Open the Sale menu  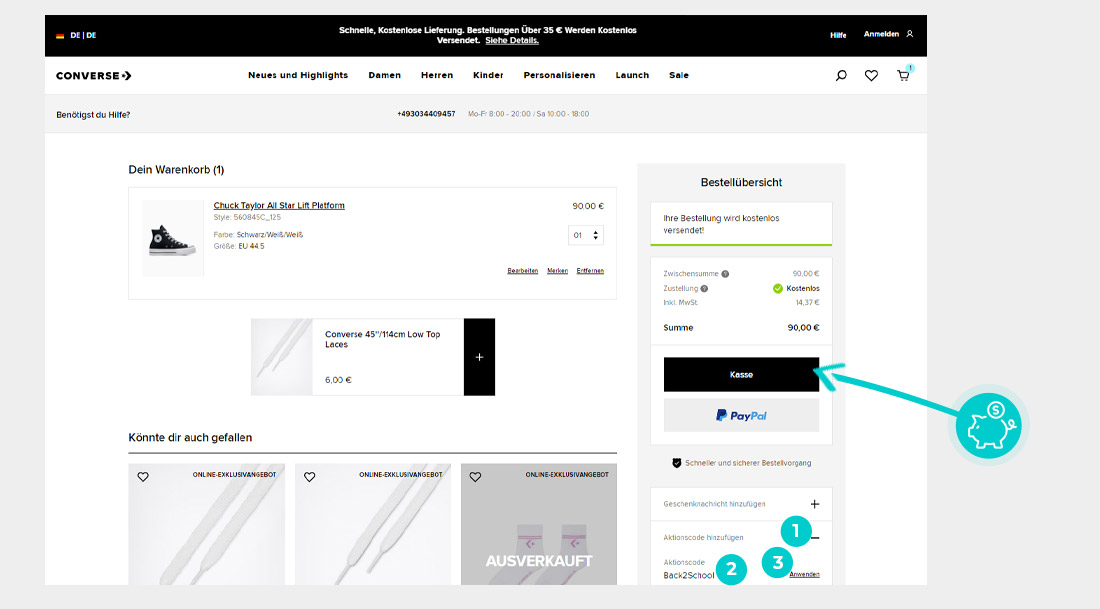pyautogui.click(x=679, y=75)
